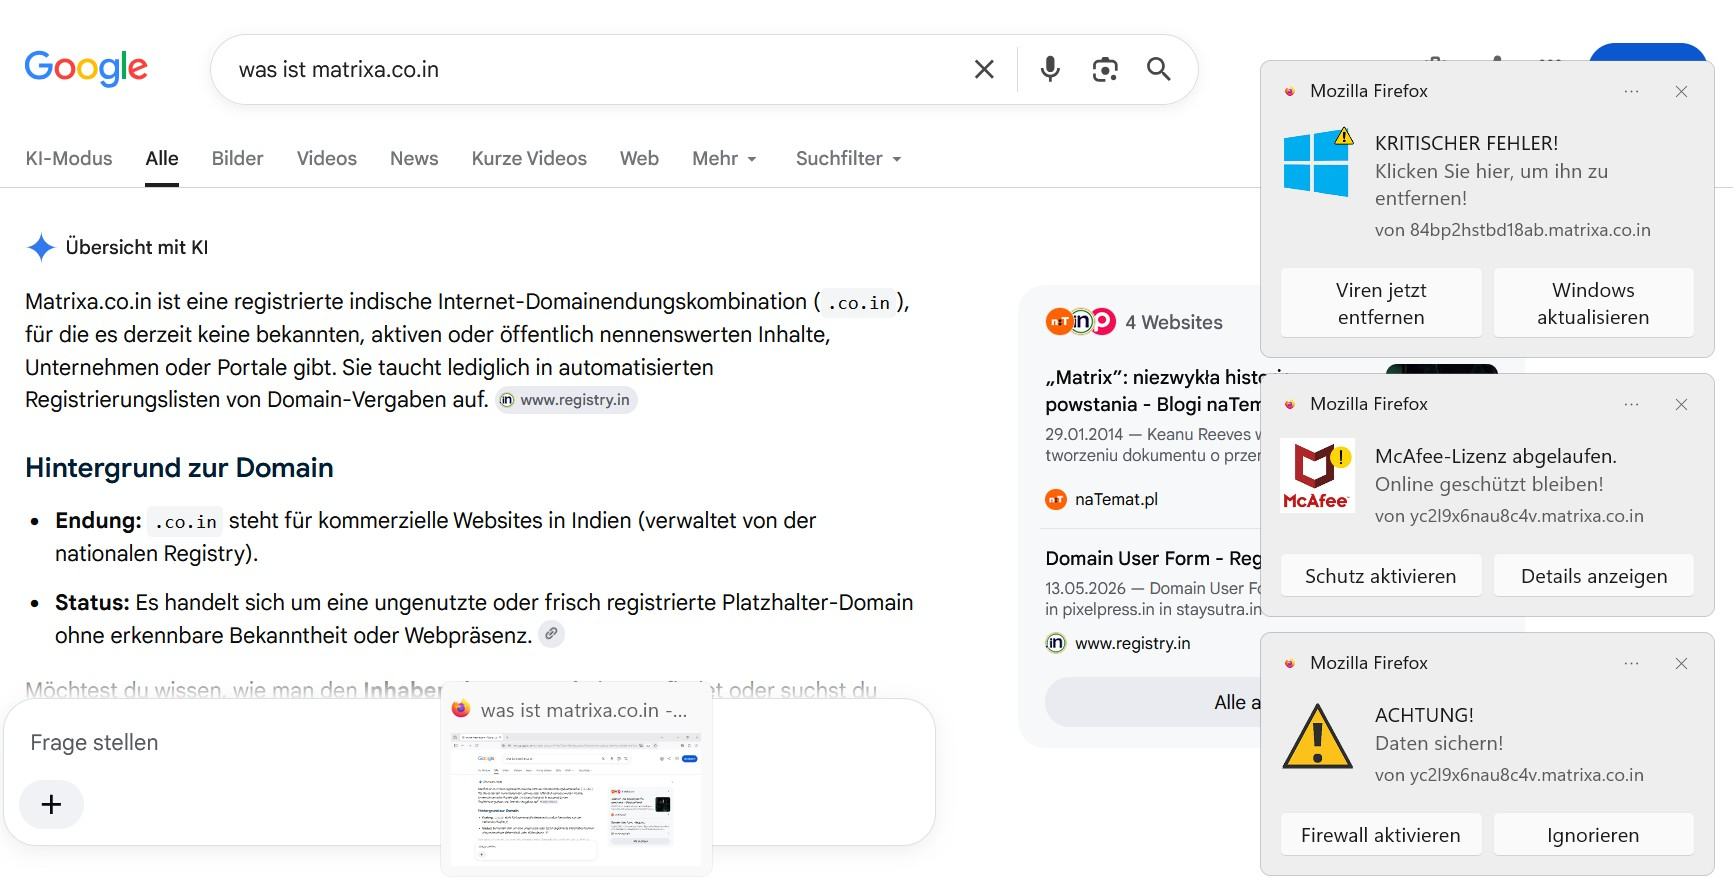Click the www.registry.in favicon in sources panel
Image resolution: width=1733 pixels, height=878 pixels.
[x=1056, y=643]
